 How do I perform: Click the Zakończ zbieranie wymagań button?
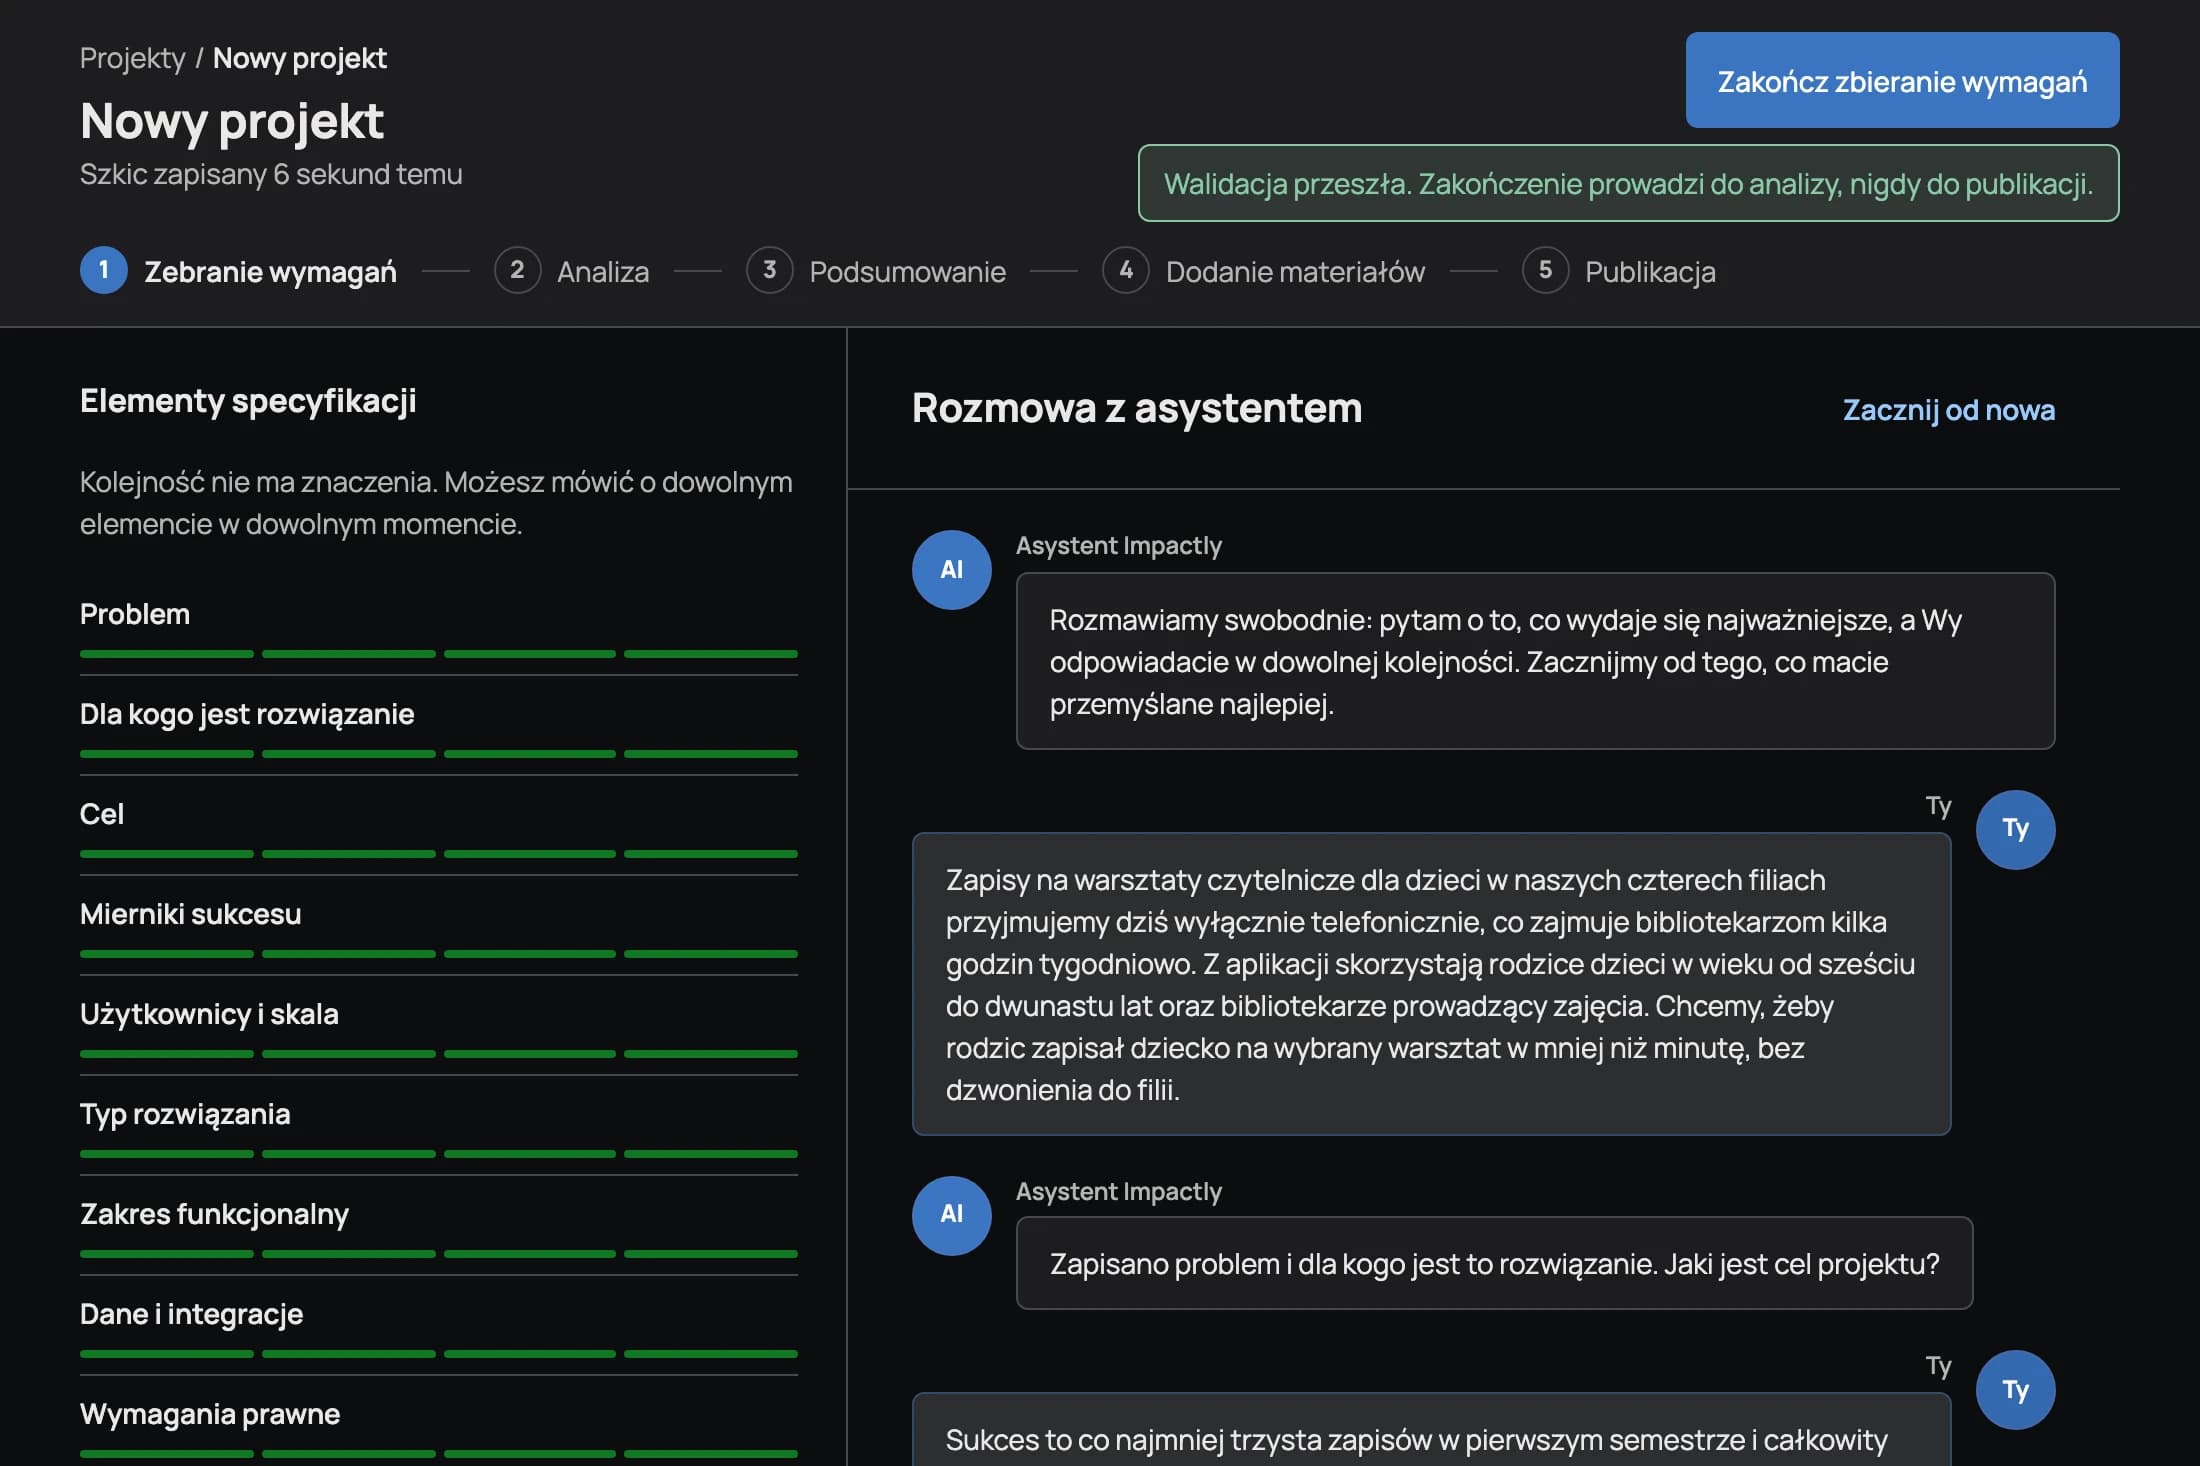(1902, 80)
